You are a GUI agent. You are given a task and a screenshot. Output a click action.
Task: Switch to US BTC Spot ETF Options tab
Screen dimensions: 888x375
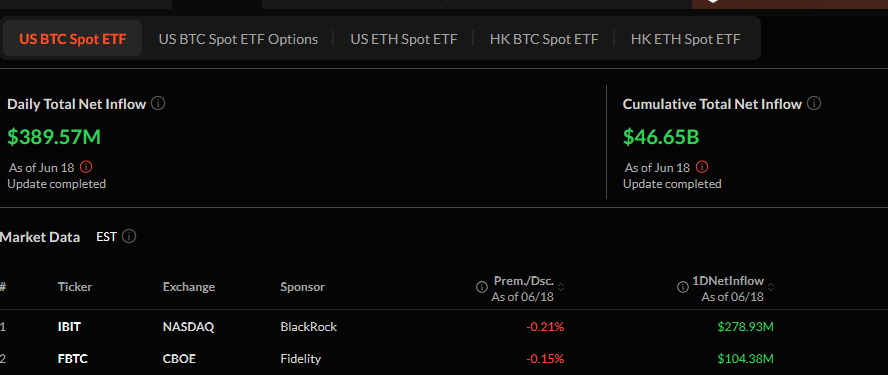point(238,39)
